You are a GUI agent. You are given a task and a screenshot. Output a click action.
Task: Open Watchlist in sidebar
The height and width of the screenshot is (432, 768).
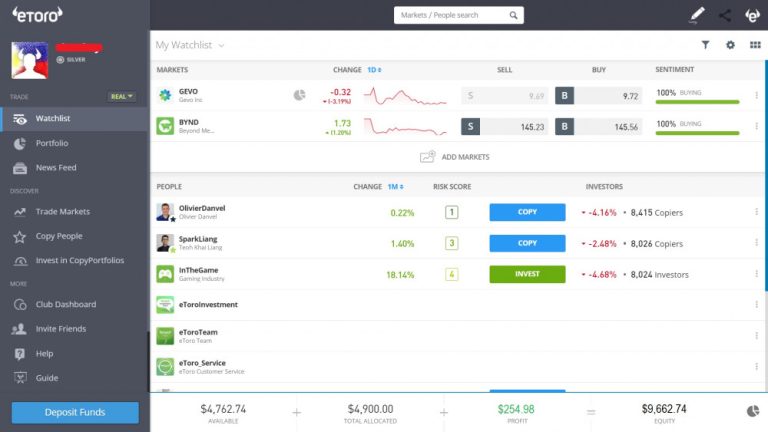coord(74,119)
